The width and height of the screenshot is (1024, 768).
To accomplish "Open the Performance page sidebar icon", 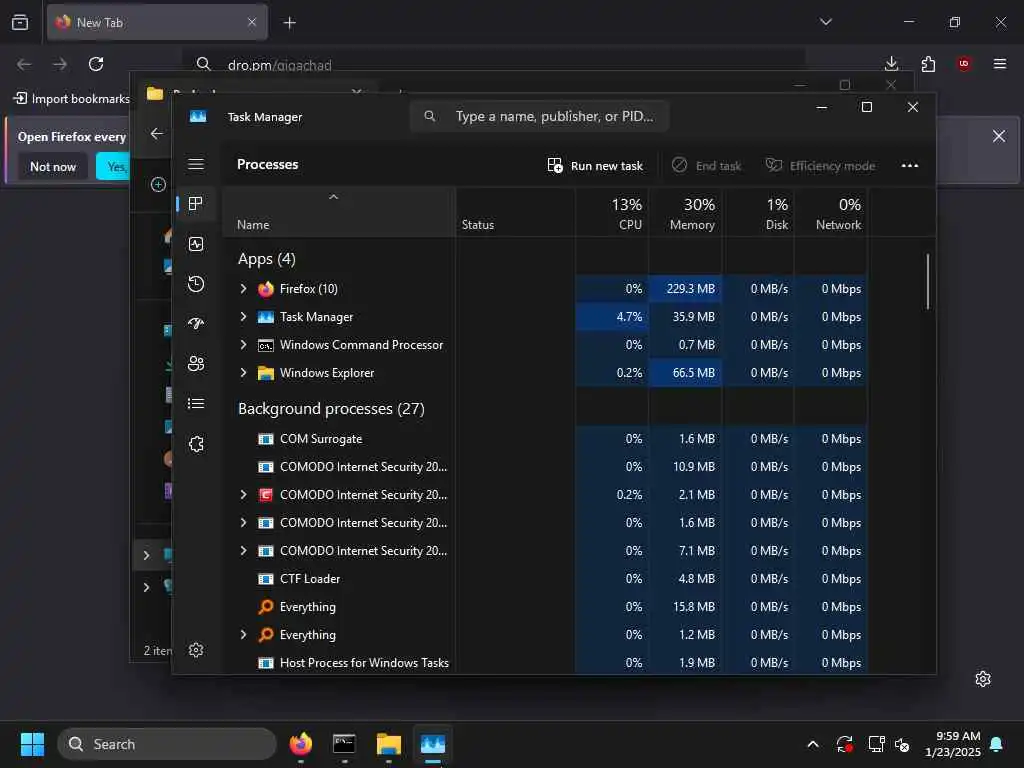I will (196, 244).
